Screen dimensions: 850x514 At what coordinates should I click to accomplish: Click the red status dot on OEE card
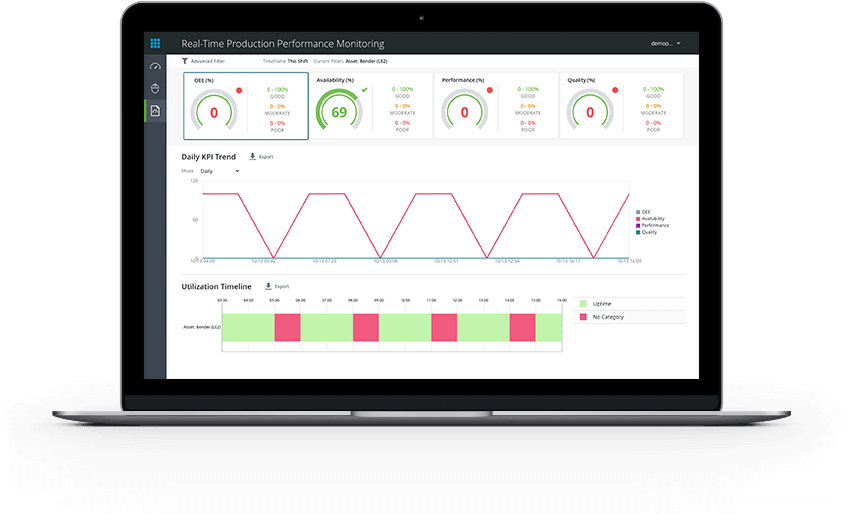coord(239,91)
